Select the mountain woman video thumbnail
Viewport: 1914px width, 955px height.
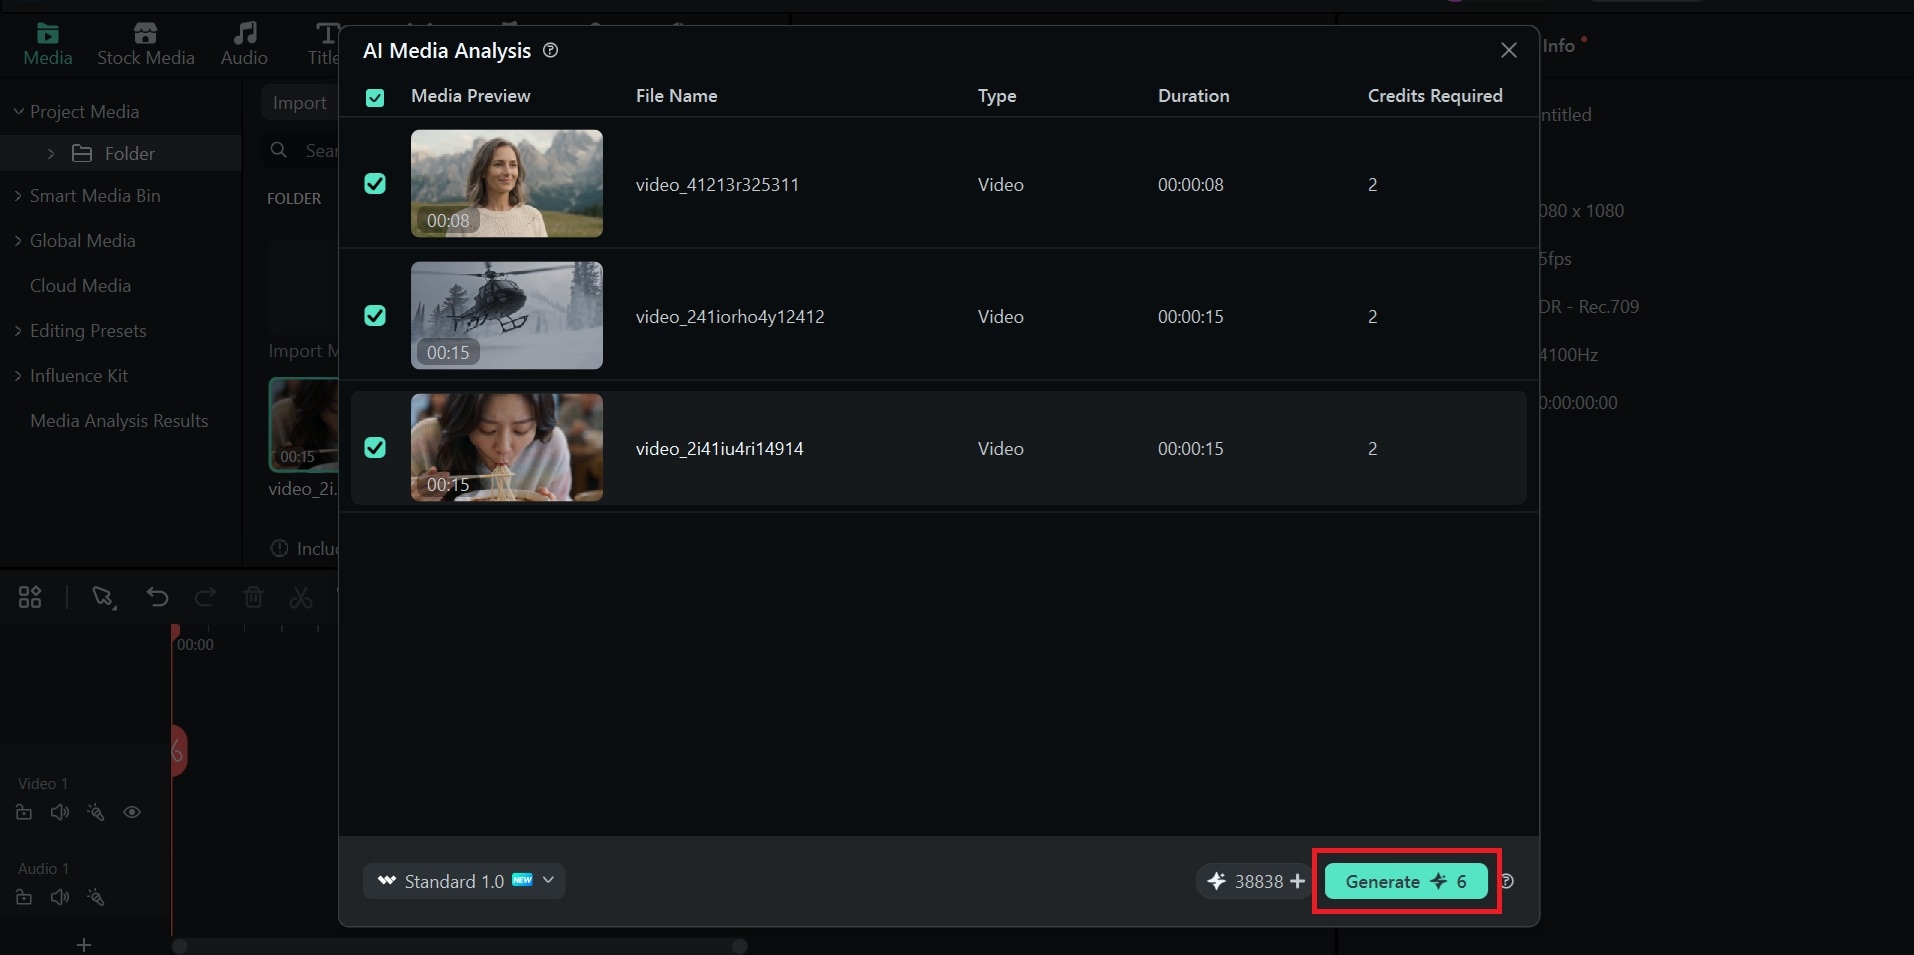coord(507,183)
